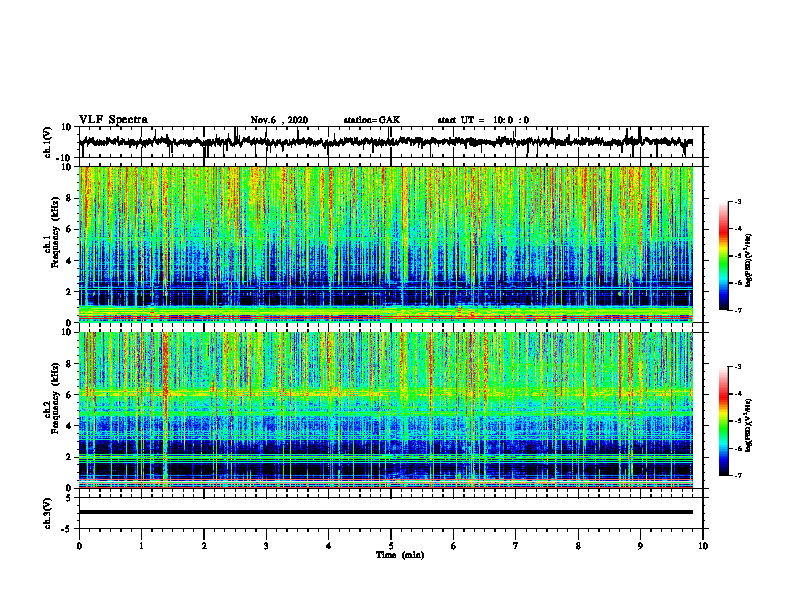The image size is (792, 612).
Task: Click the ch.1 color scale bar
Action: pyautogui.click(x=723, y=256)
